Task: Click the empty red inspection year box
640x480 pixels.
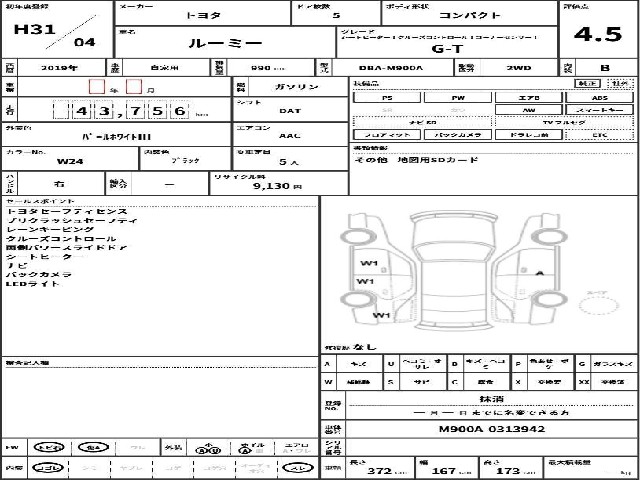Action: point(97,87)
